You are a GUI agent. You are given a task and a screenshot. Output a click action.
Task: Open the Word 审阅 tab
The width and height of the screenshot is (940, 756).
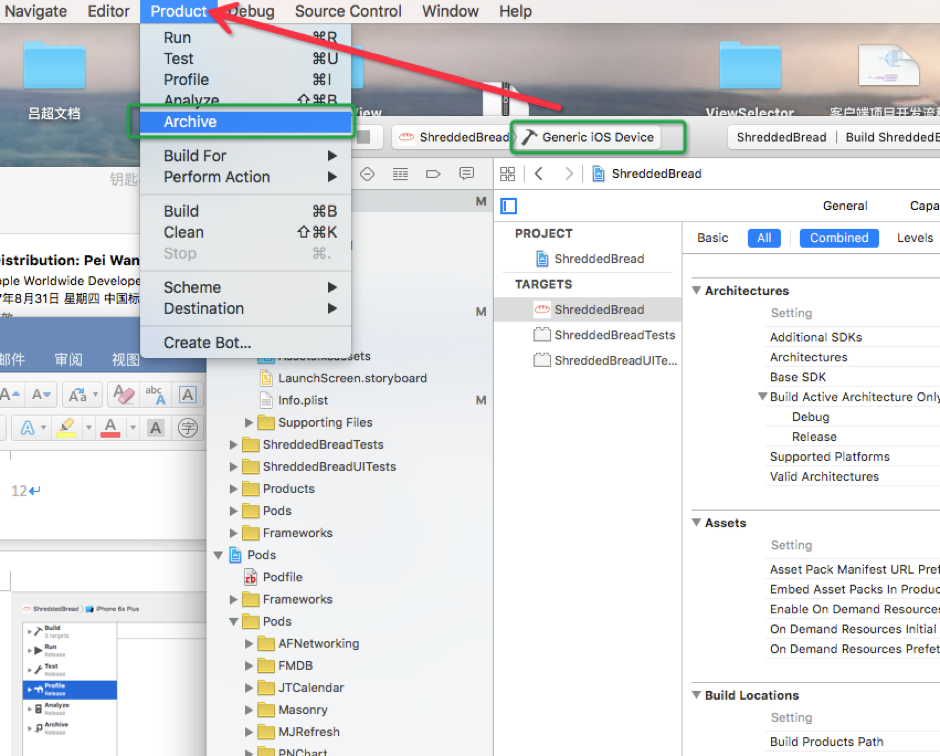(x=68, y=359)
